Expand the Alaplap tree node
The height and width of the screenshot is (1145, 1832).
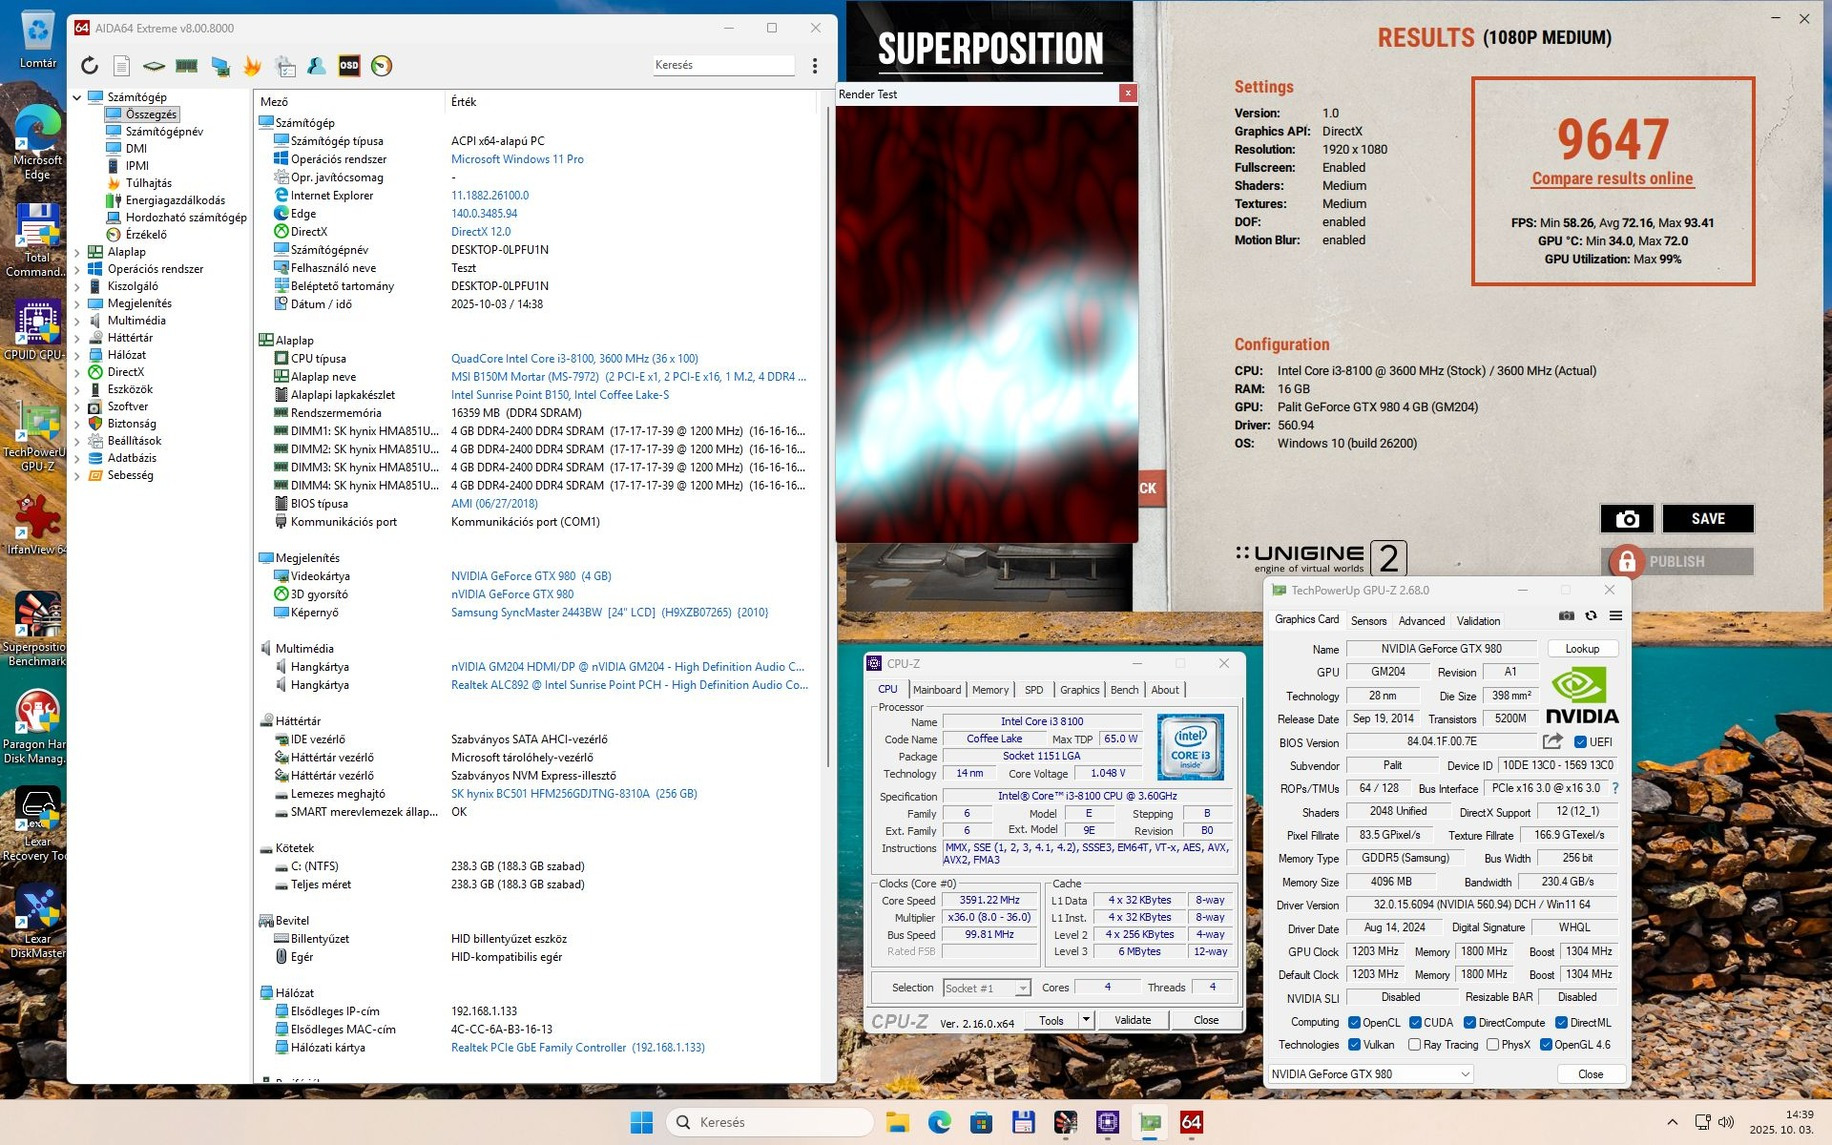coord(77,252)
